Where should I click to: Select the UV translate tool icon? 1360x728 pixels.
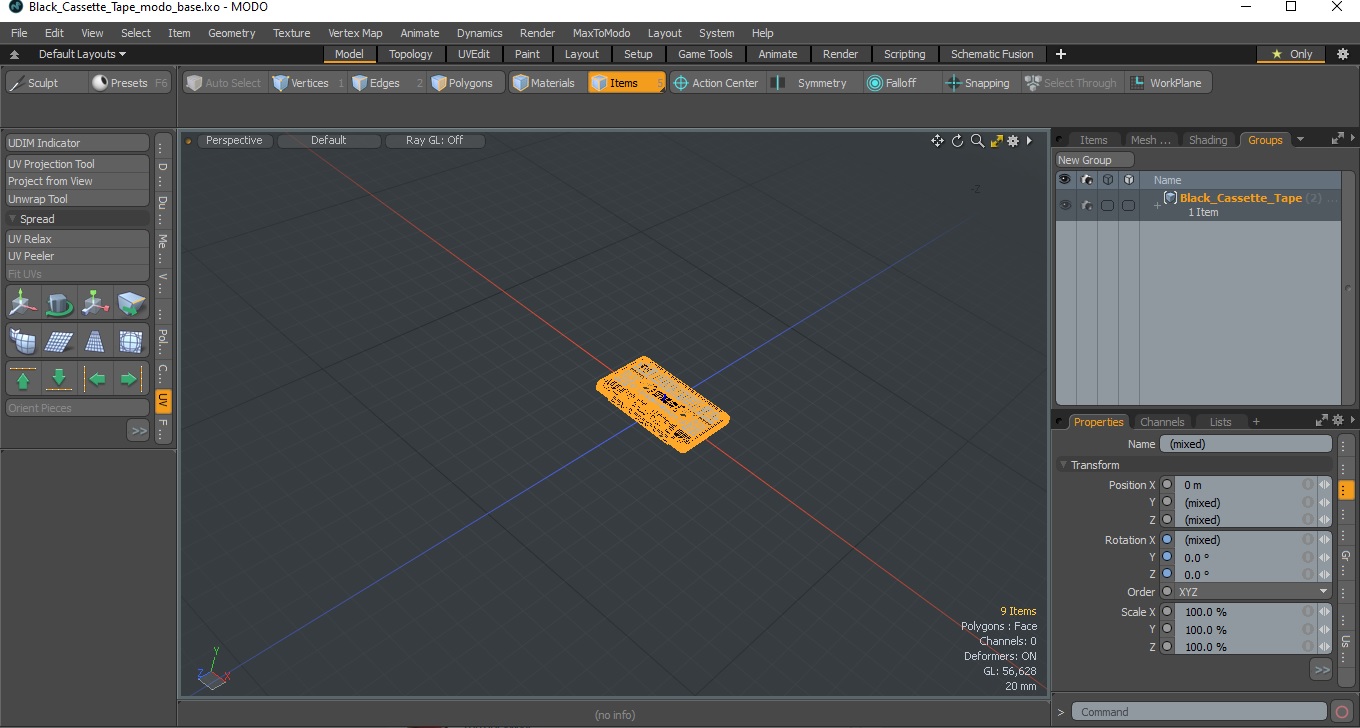[x=23, y=302]
